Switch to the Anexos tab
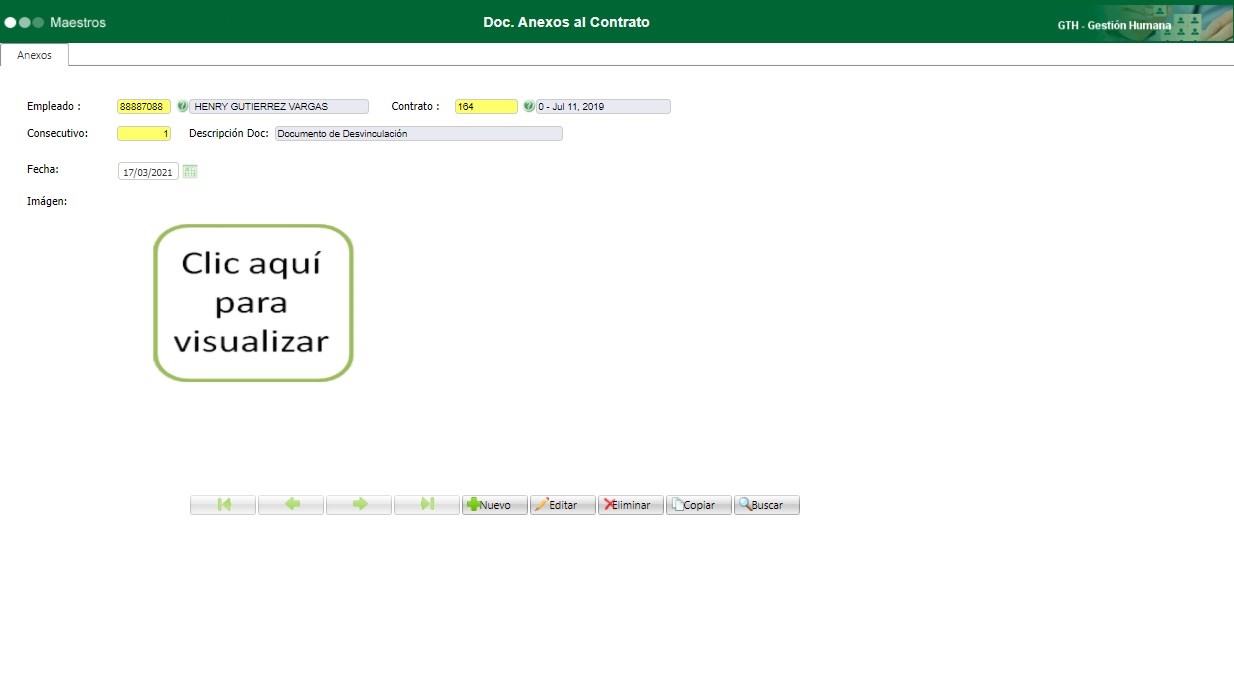Screen dimensions: 1234x698 click(36, 55)
